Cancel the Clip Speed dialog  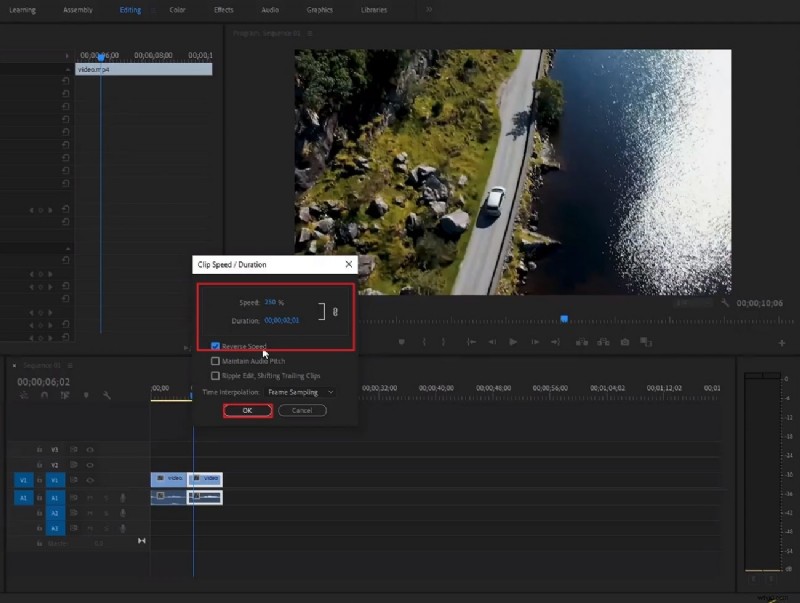tap(303, 409)
